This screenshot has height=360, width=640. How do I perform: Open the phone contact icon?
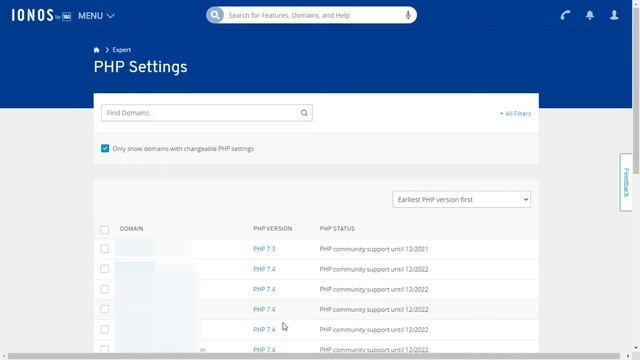point(565,15)
